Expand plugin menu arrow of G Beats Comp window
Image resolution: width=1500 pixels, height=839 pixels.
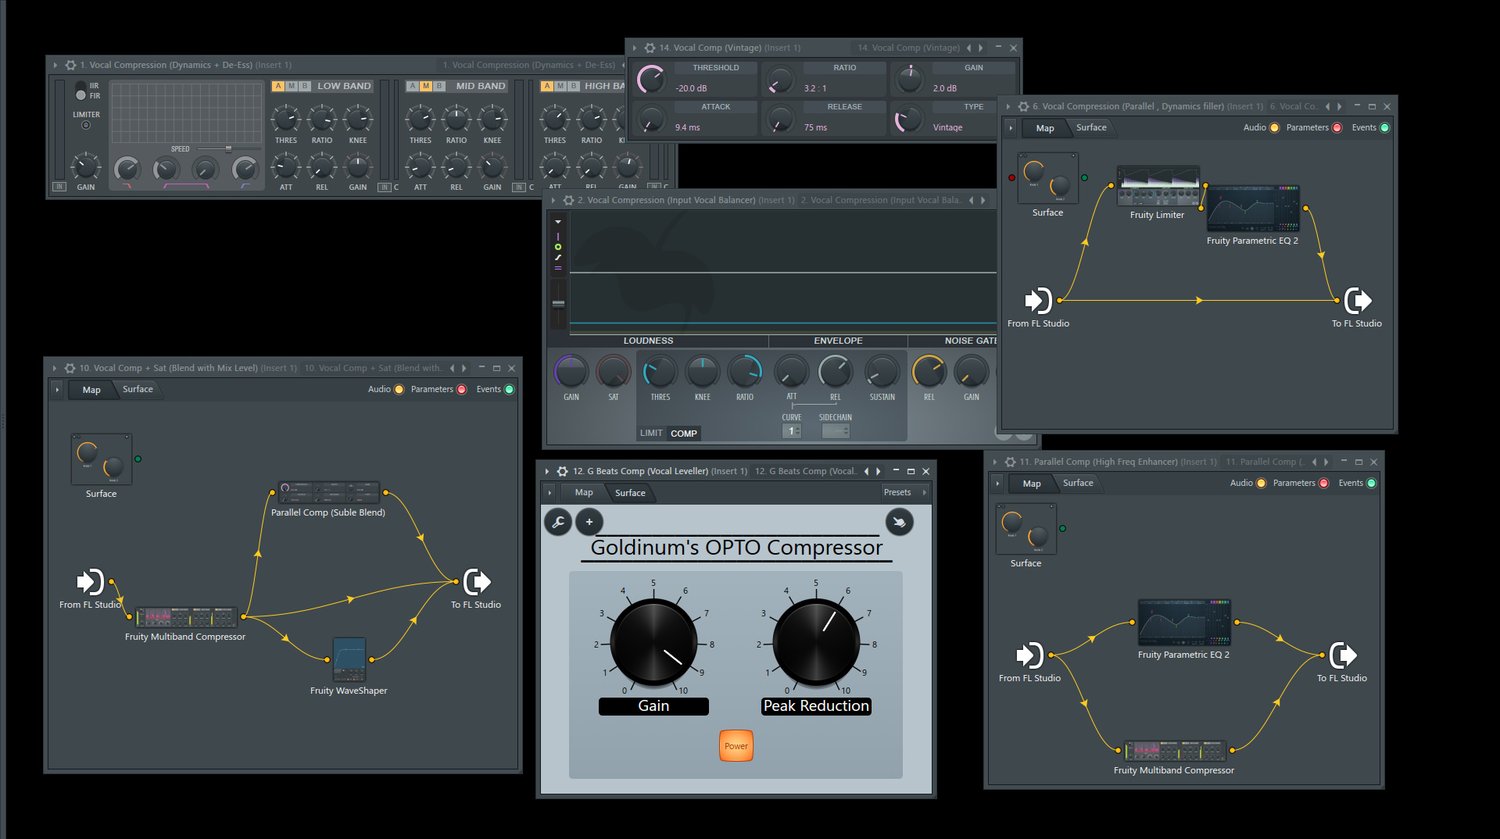click(x=548, y=471)
